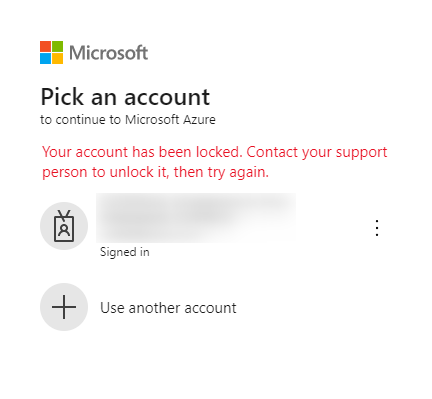Click the yellow square of Microsoft logo
Image resolution: width=432 pixels, height=399 pixels.
57,58
